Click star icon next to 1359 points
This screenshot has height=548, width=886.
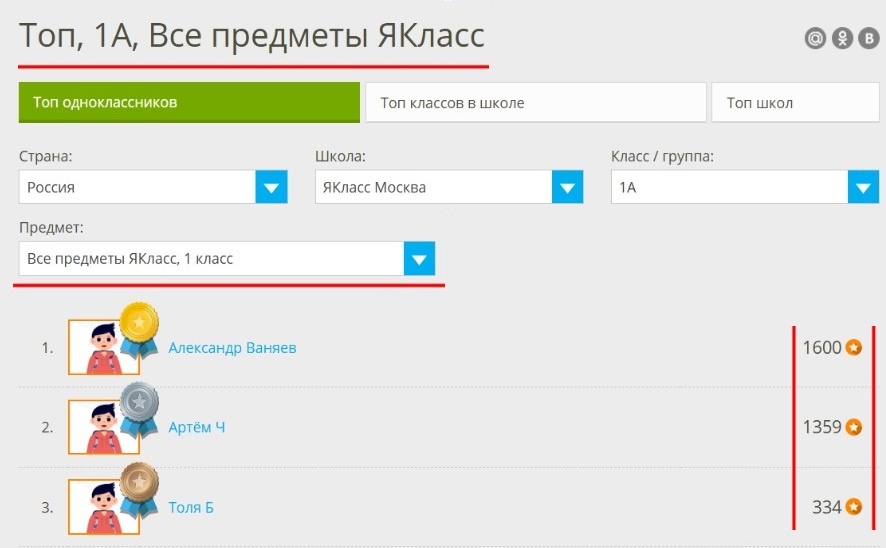854,427
